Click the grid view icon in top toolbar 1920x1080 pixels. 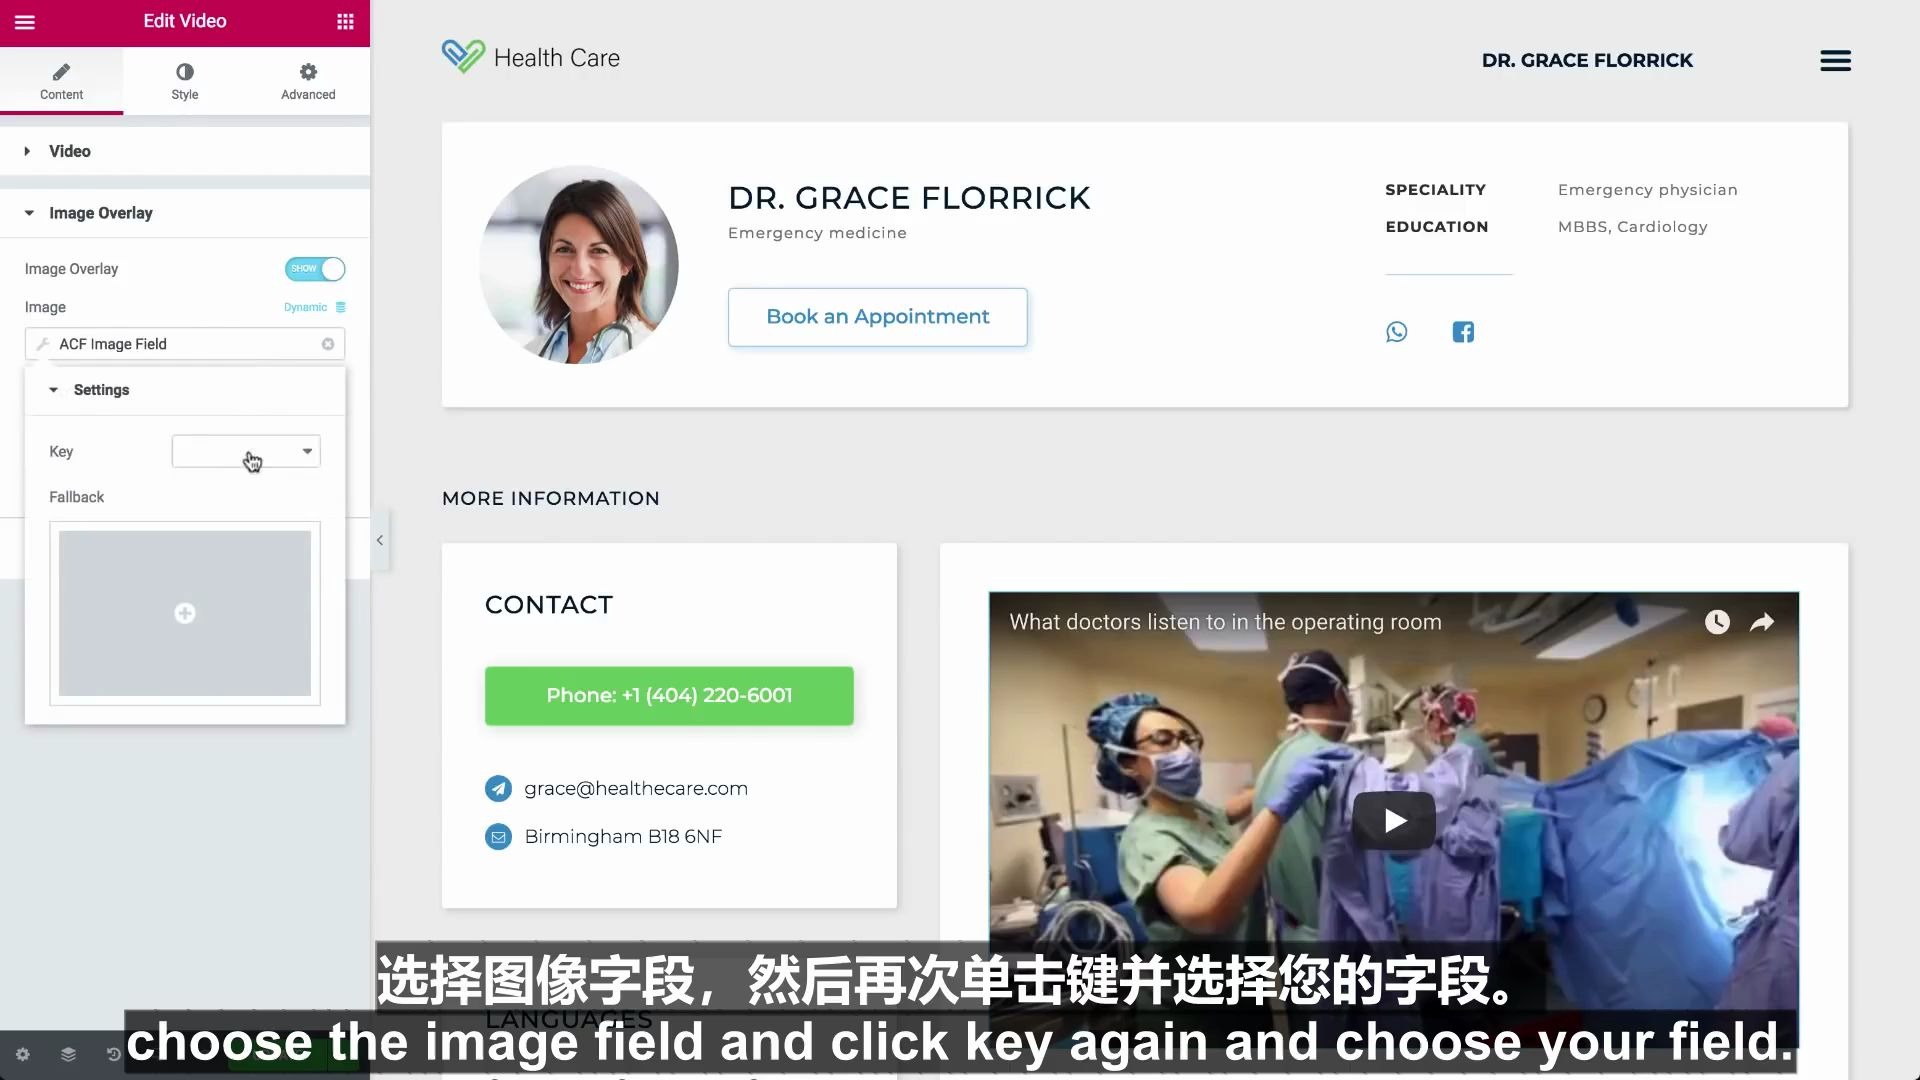tap(345, 21)
